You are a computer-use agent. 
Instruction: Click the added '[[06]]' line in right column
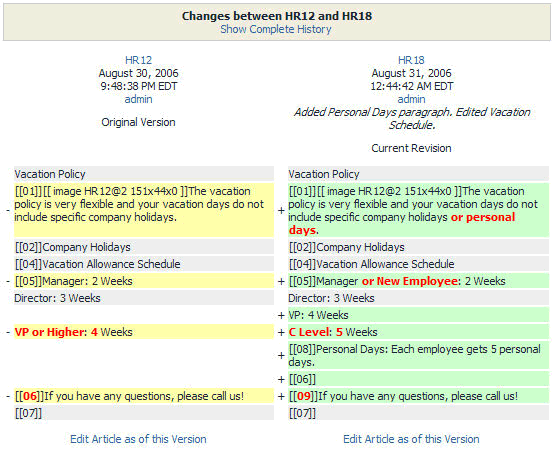point(418,379)
